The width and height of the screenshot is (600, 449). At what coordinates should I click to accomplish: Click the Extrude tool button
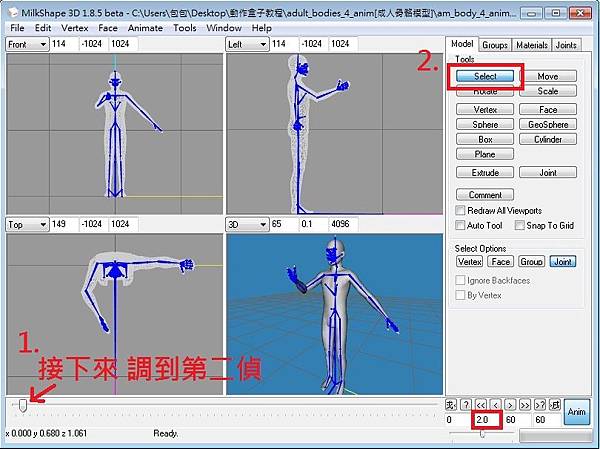pos(485,173)
